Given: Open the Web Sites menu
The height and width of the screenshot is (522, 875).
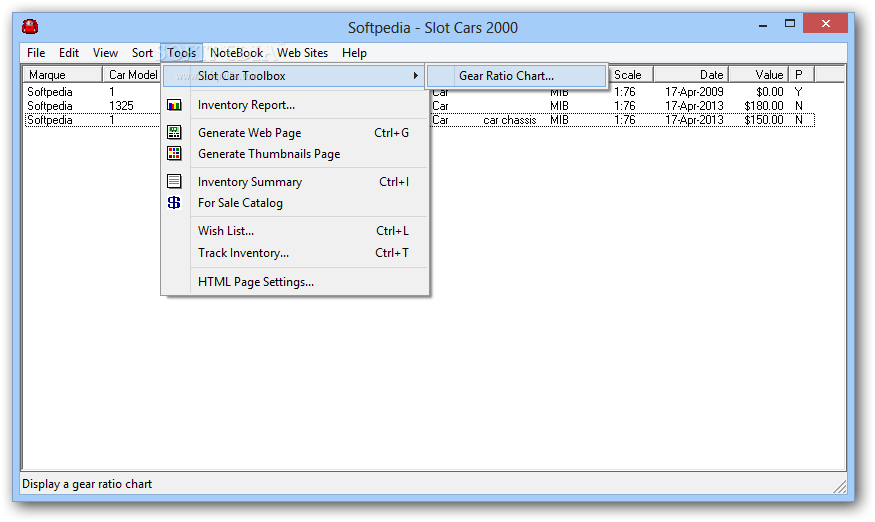Looking at the screenshot, I should [302, 53].
